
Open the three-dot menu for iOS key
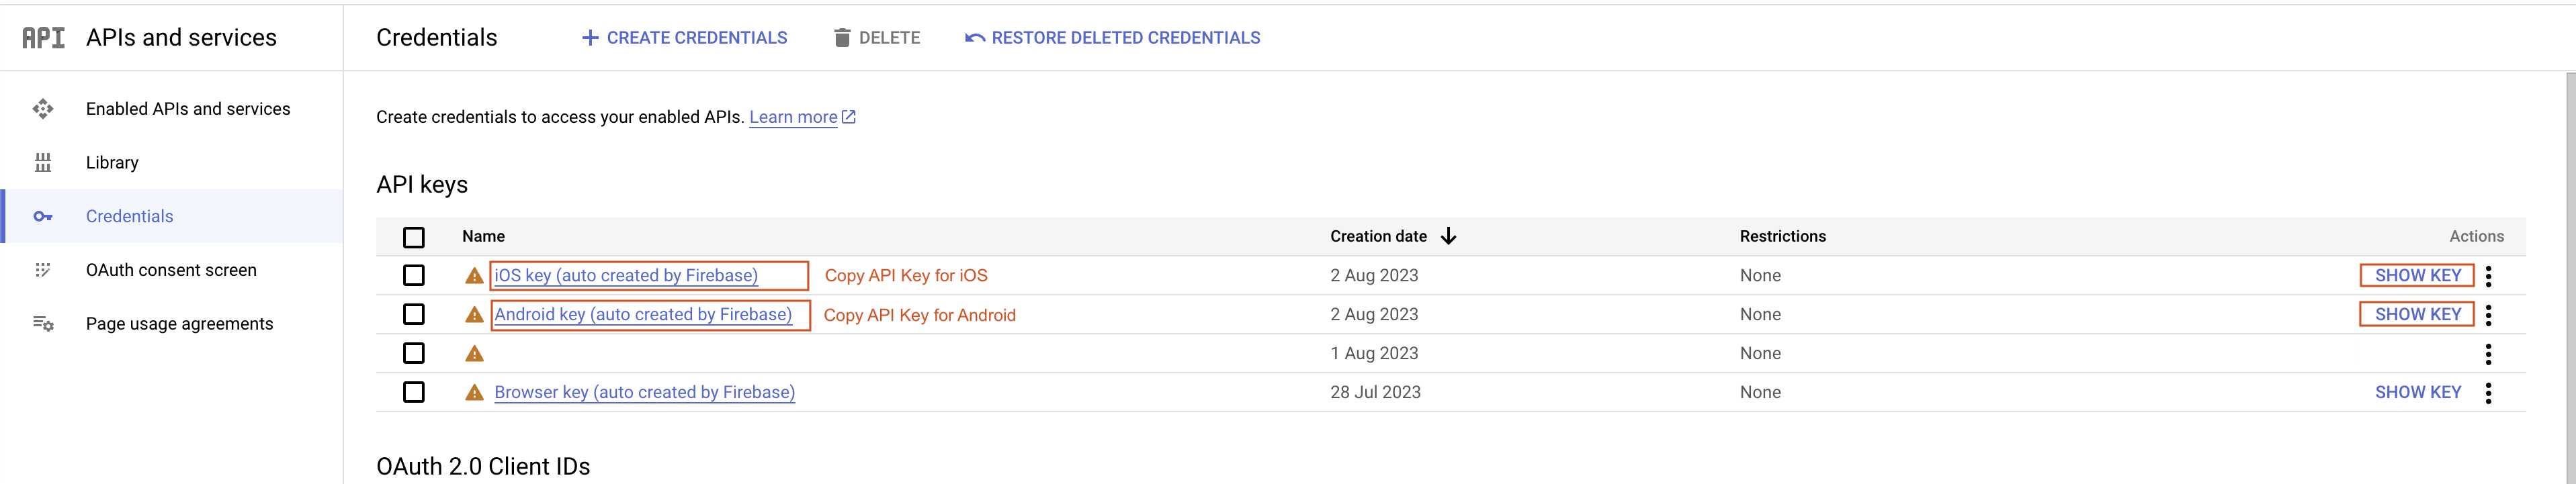point(2488,276)
